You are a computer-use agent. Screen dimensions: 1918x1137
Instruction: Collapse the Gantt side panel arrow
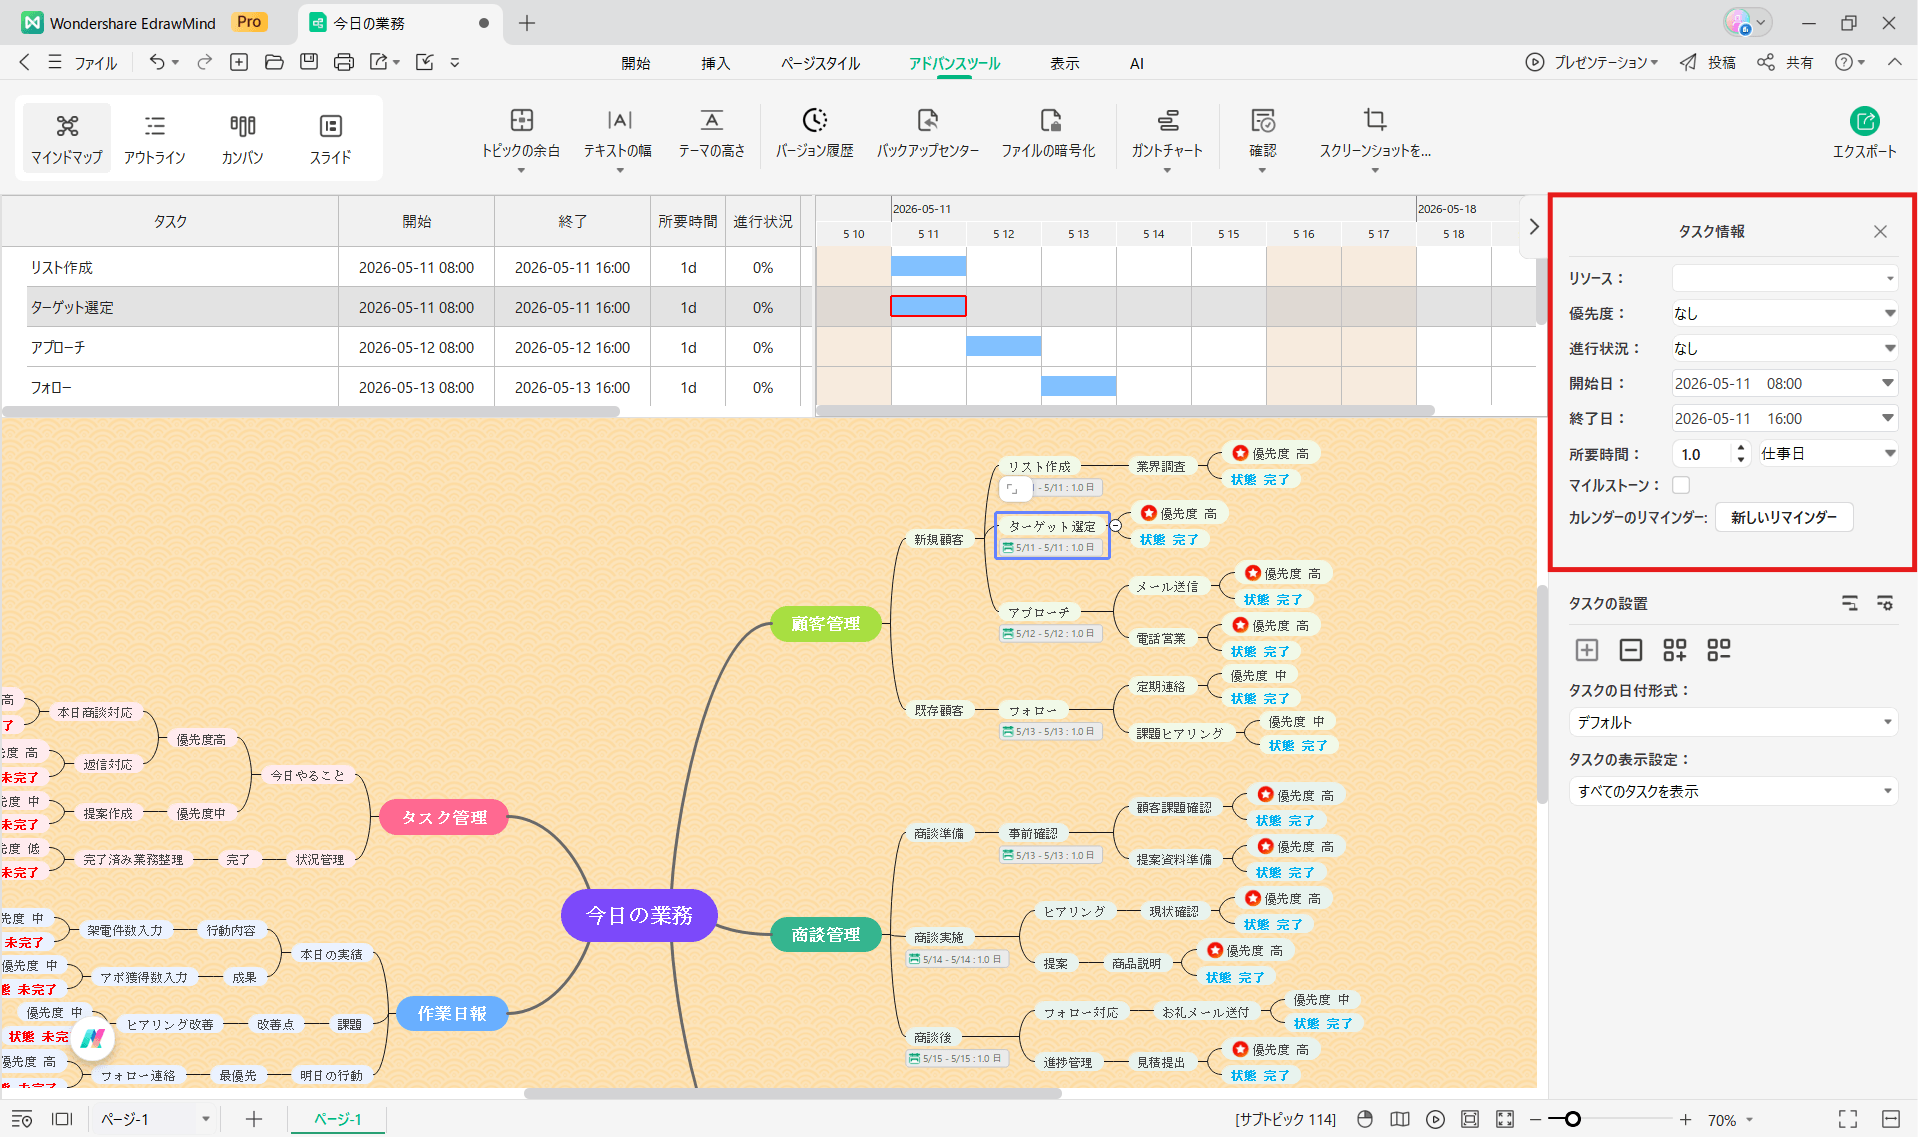pyautogui.click(x=1534, y=227)
